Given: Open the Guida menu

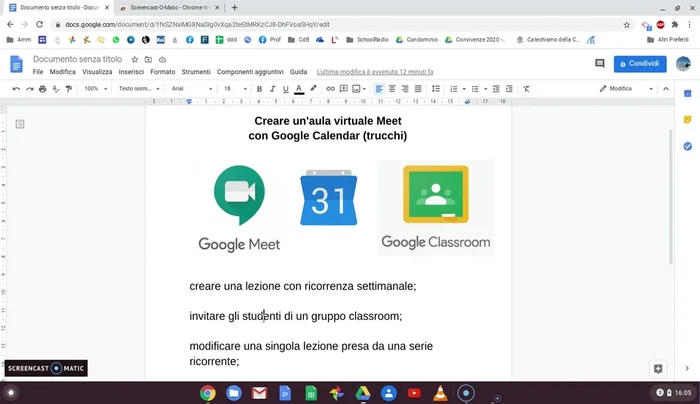Looking at the screenshot, I should pos(298,72).
